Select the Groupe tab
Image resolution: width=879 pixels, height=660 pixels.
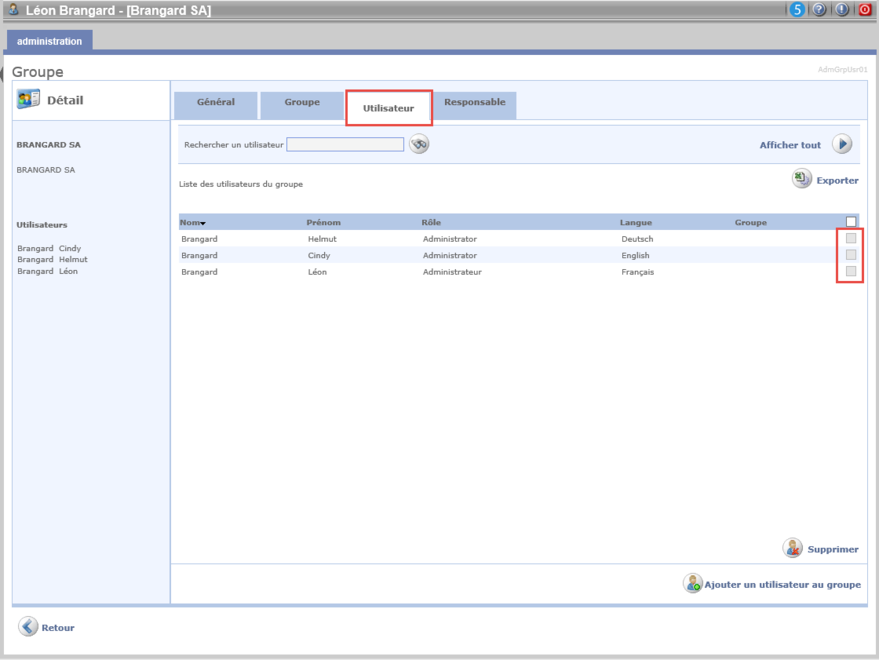(x=302, y=103)
